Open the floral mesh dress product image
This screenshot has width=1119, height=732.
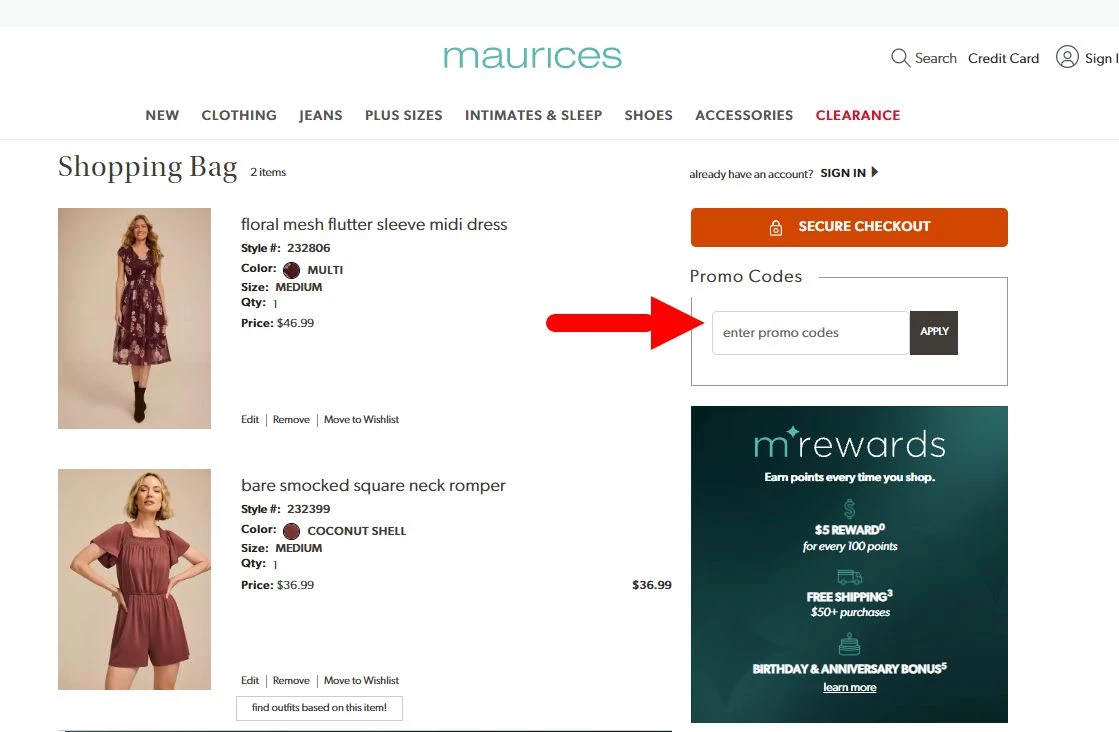134,318
